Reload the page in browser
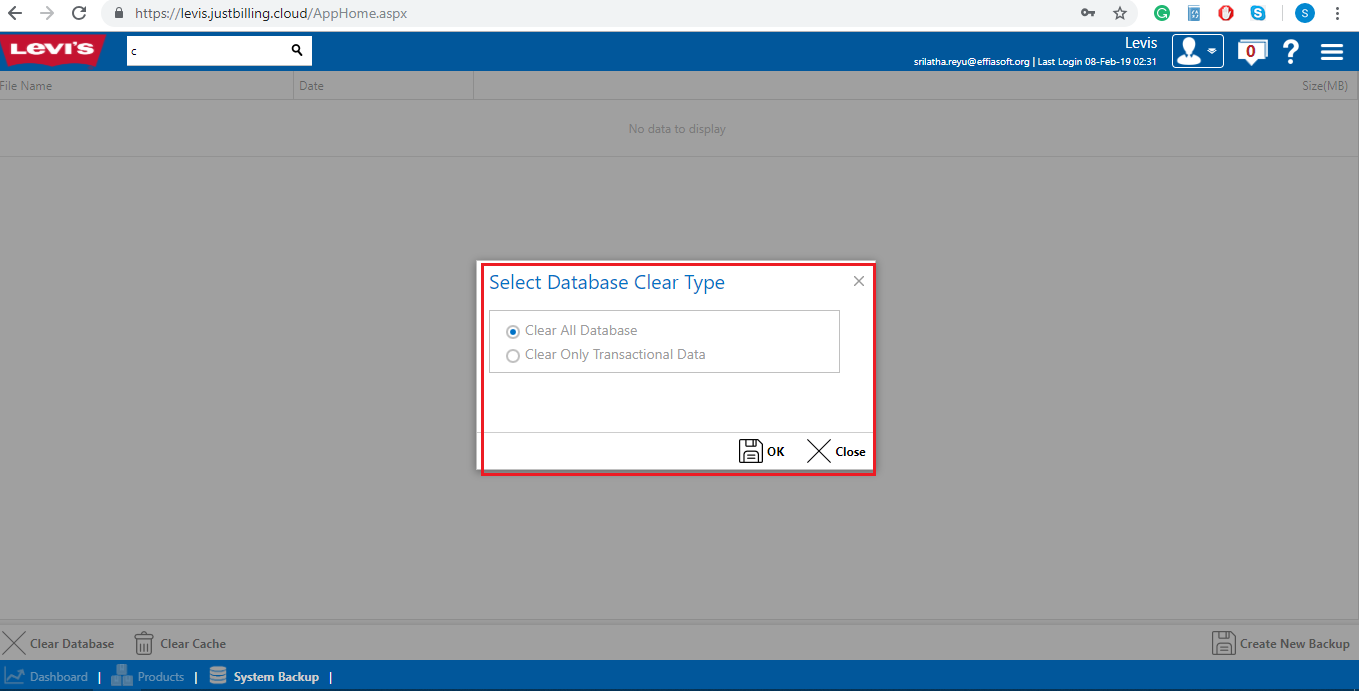 [79, 14]
